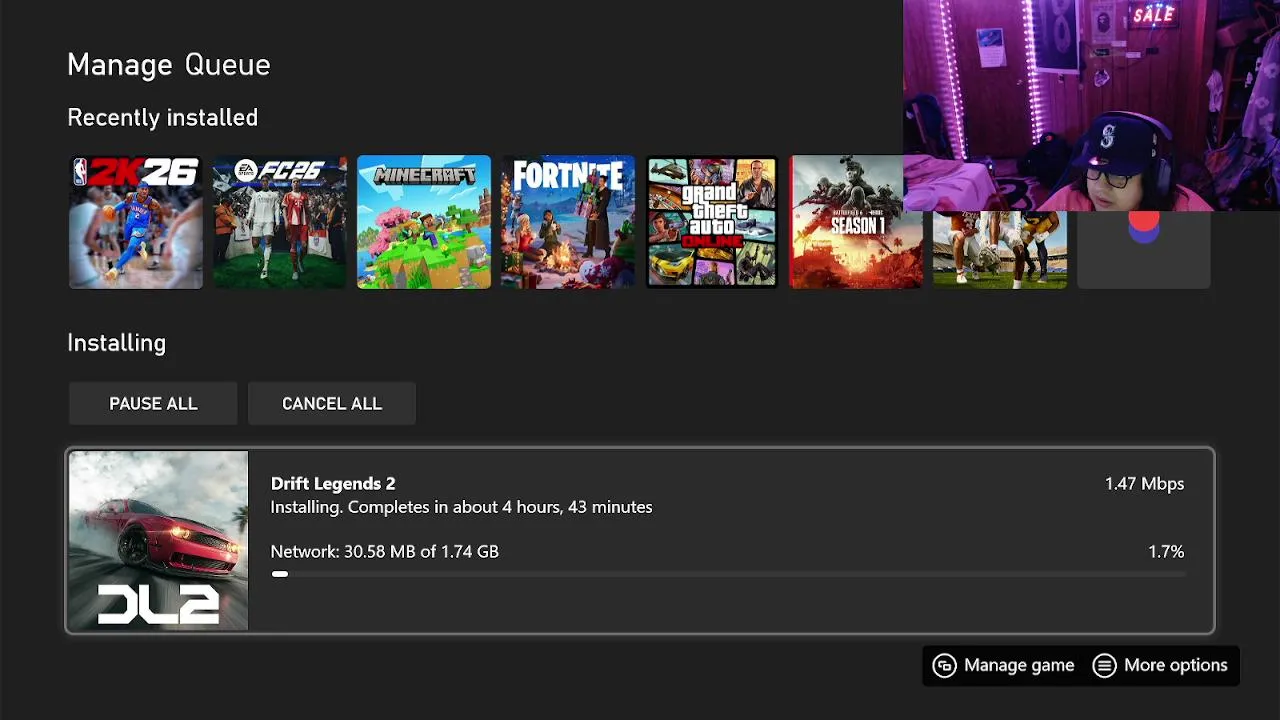Click the Manage Queue heading
The width and height of the screenshot is (1280, 720).
coord(169,65)
